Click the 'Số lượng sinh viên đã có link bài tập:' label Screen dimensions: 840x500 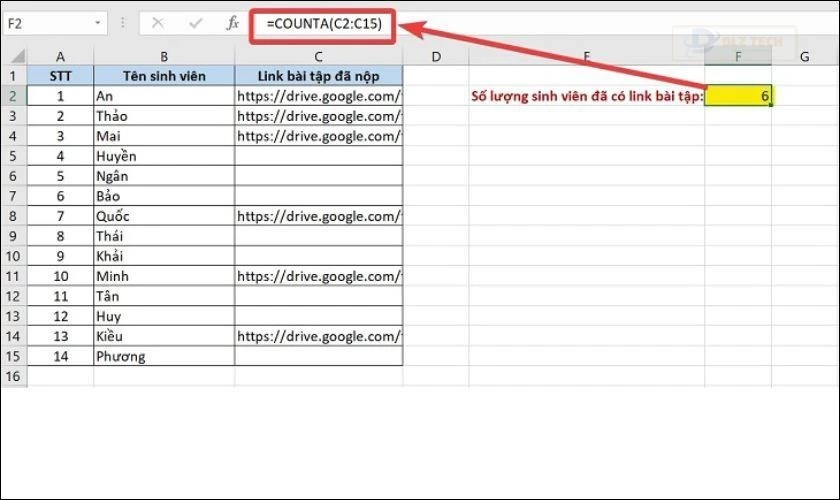click(x=587, y=96)
